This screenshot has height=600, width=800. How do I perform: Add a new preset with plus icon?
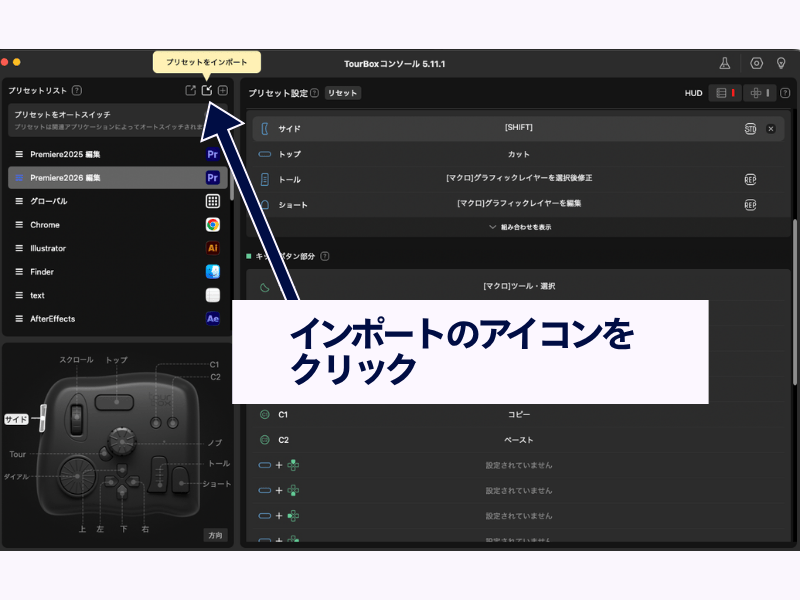223,91
